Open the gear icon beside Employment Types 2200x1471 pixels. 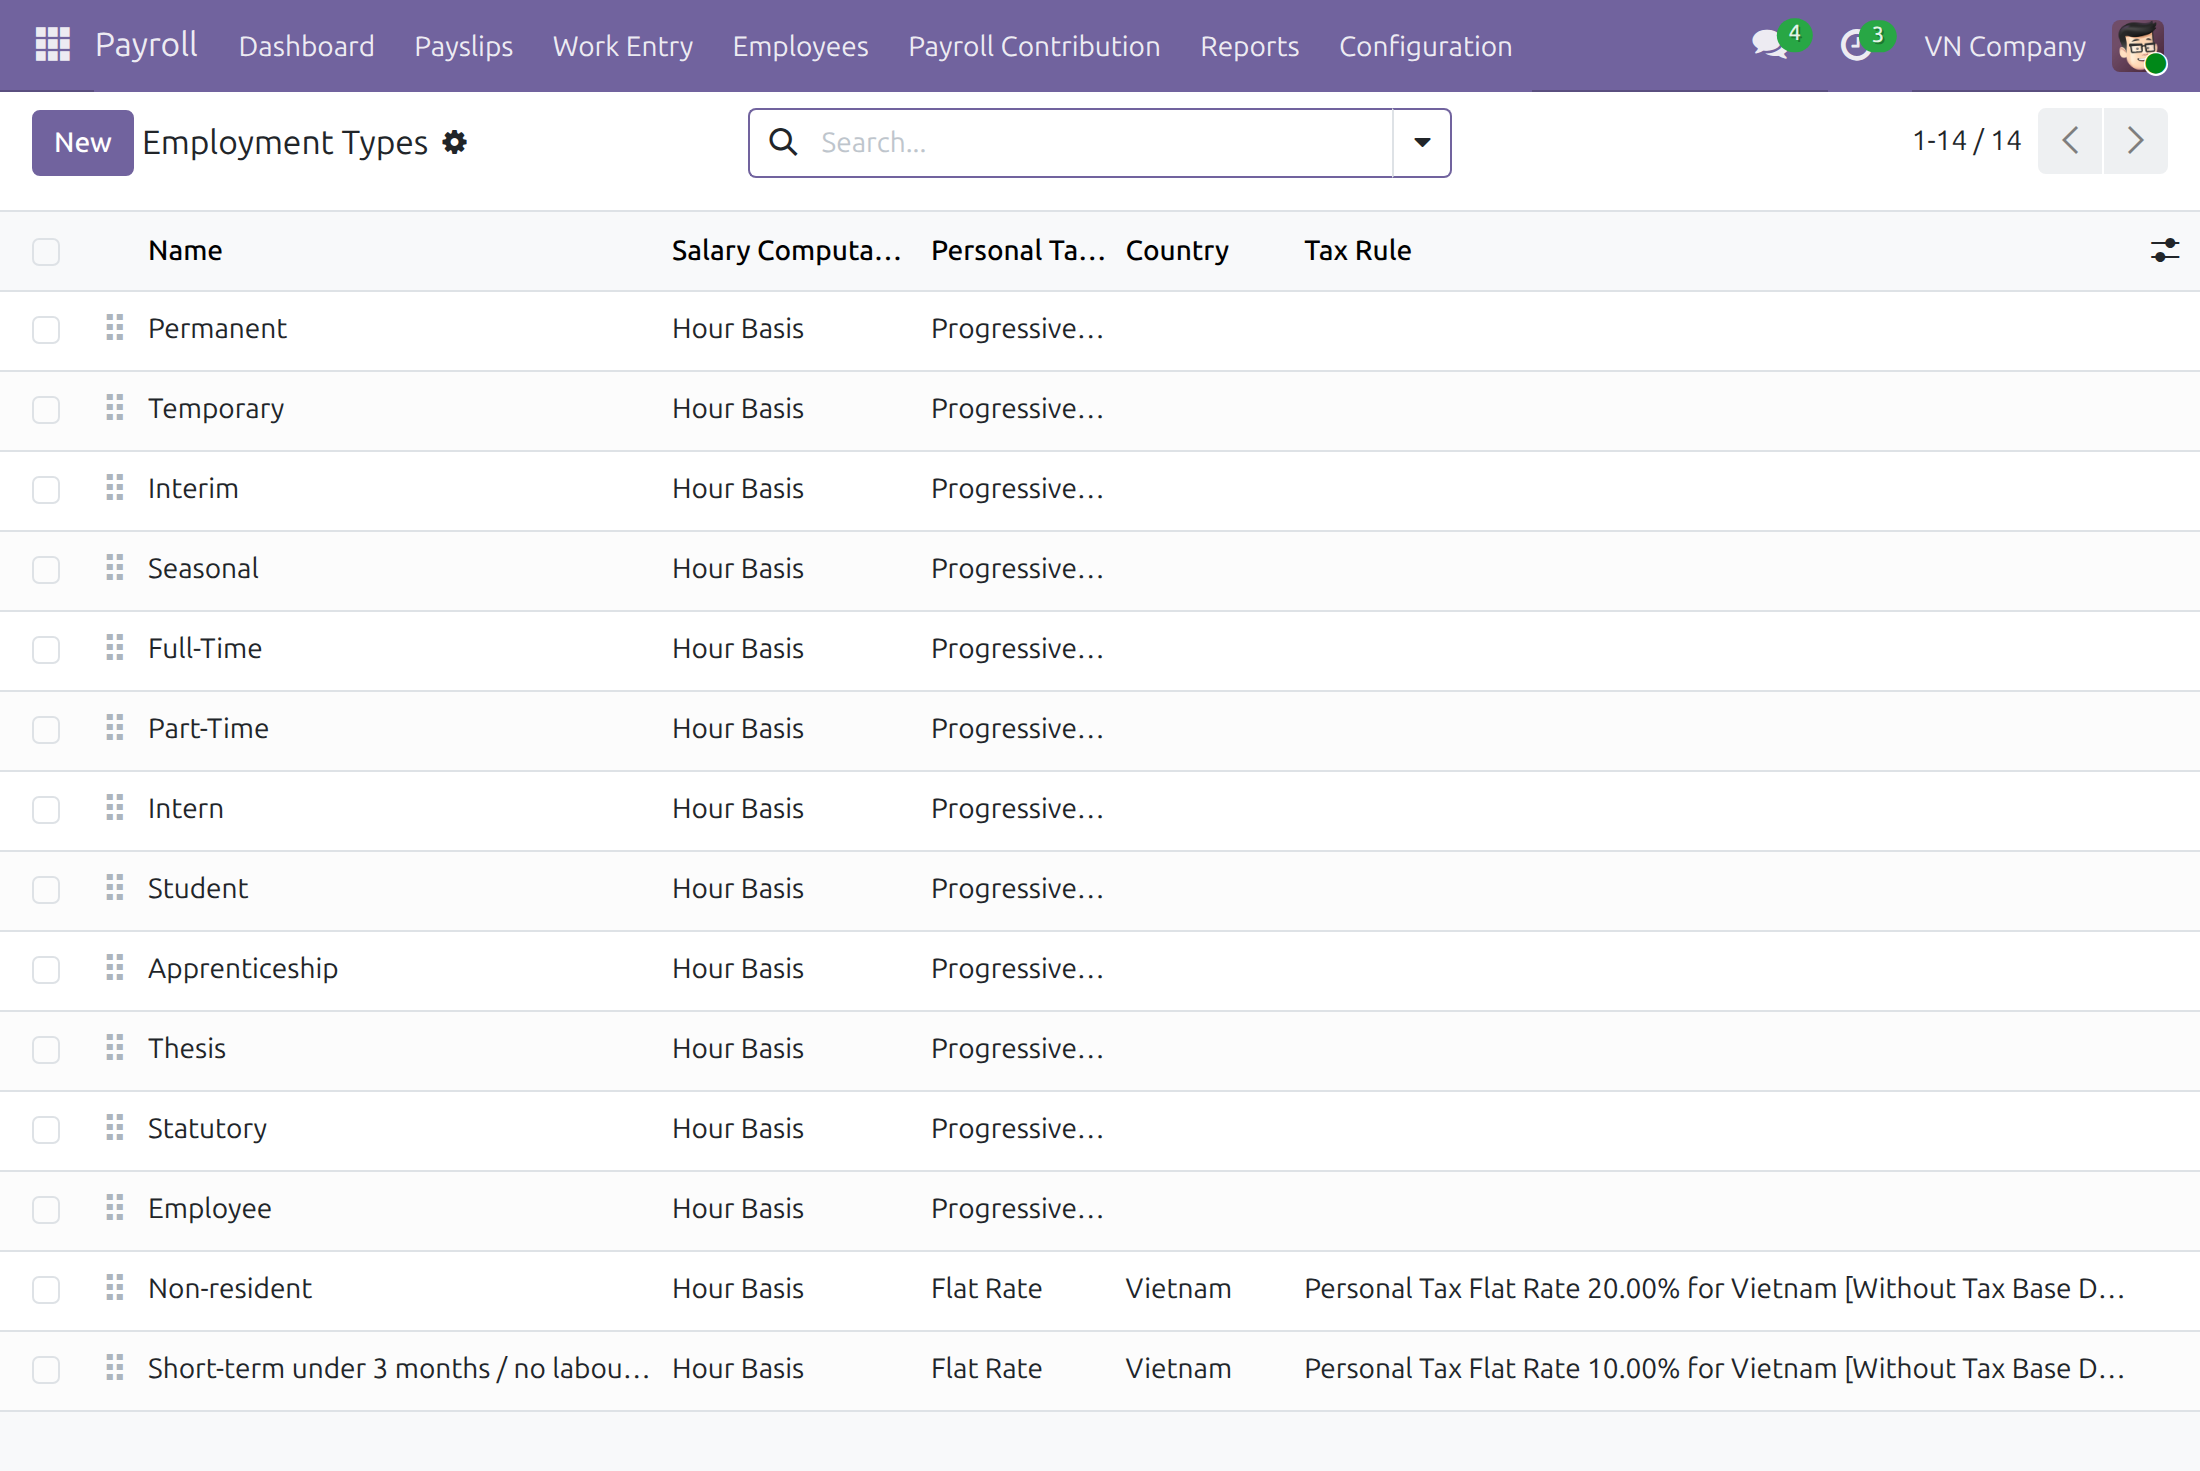(x=455, y=142)
